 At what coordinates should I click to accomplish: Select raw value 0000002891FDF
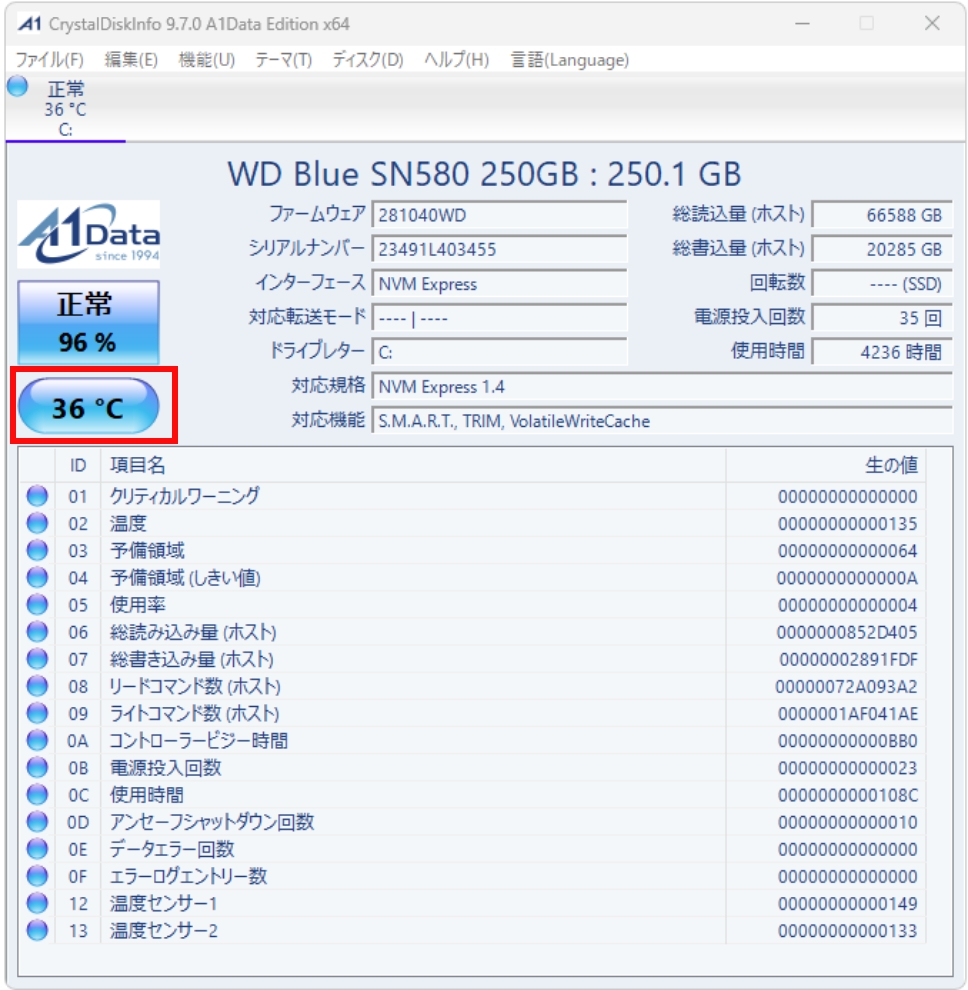pos(849,660)
